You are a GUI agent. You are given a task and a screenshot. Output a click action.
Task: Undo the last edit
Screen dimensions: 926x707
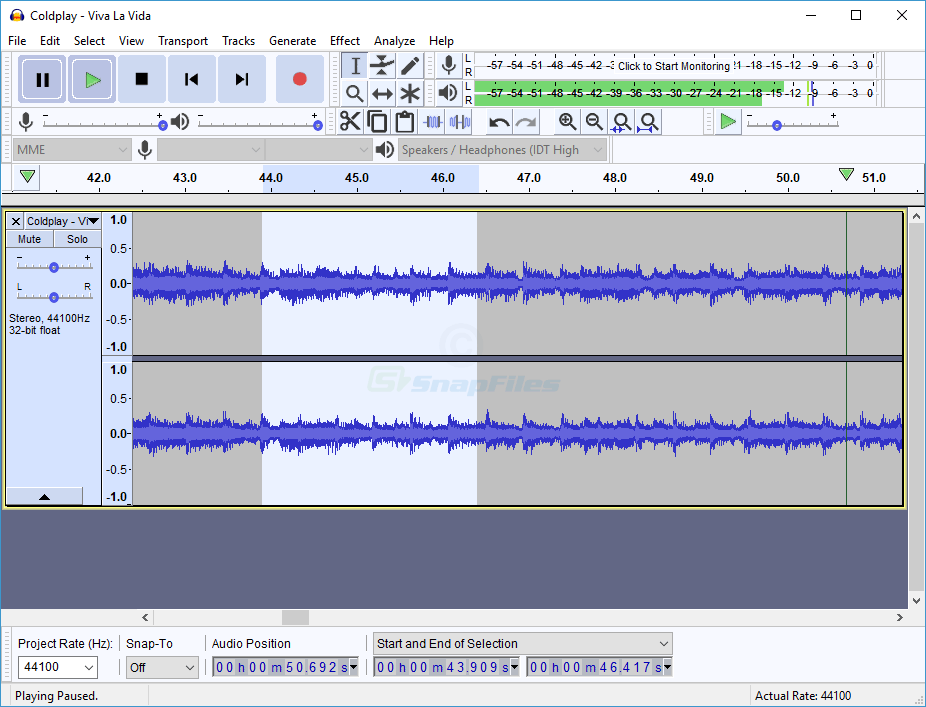498,121
